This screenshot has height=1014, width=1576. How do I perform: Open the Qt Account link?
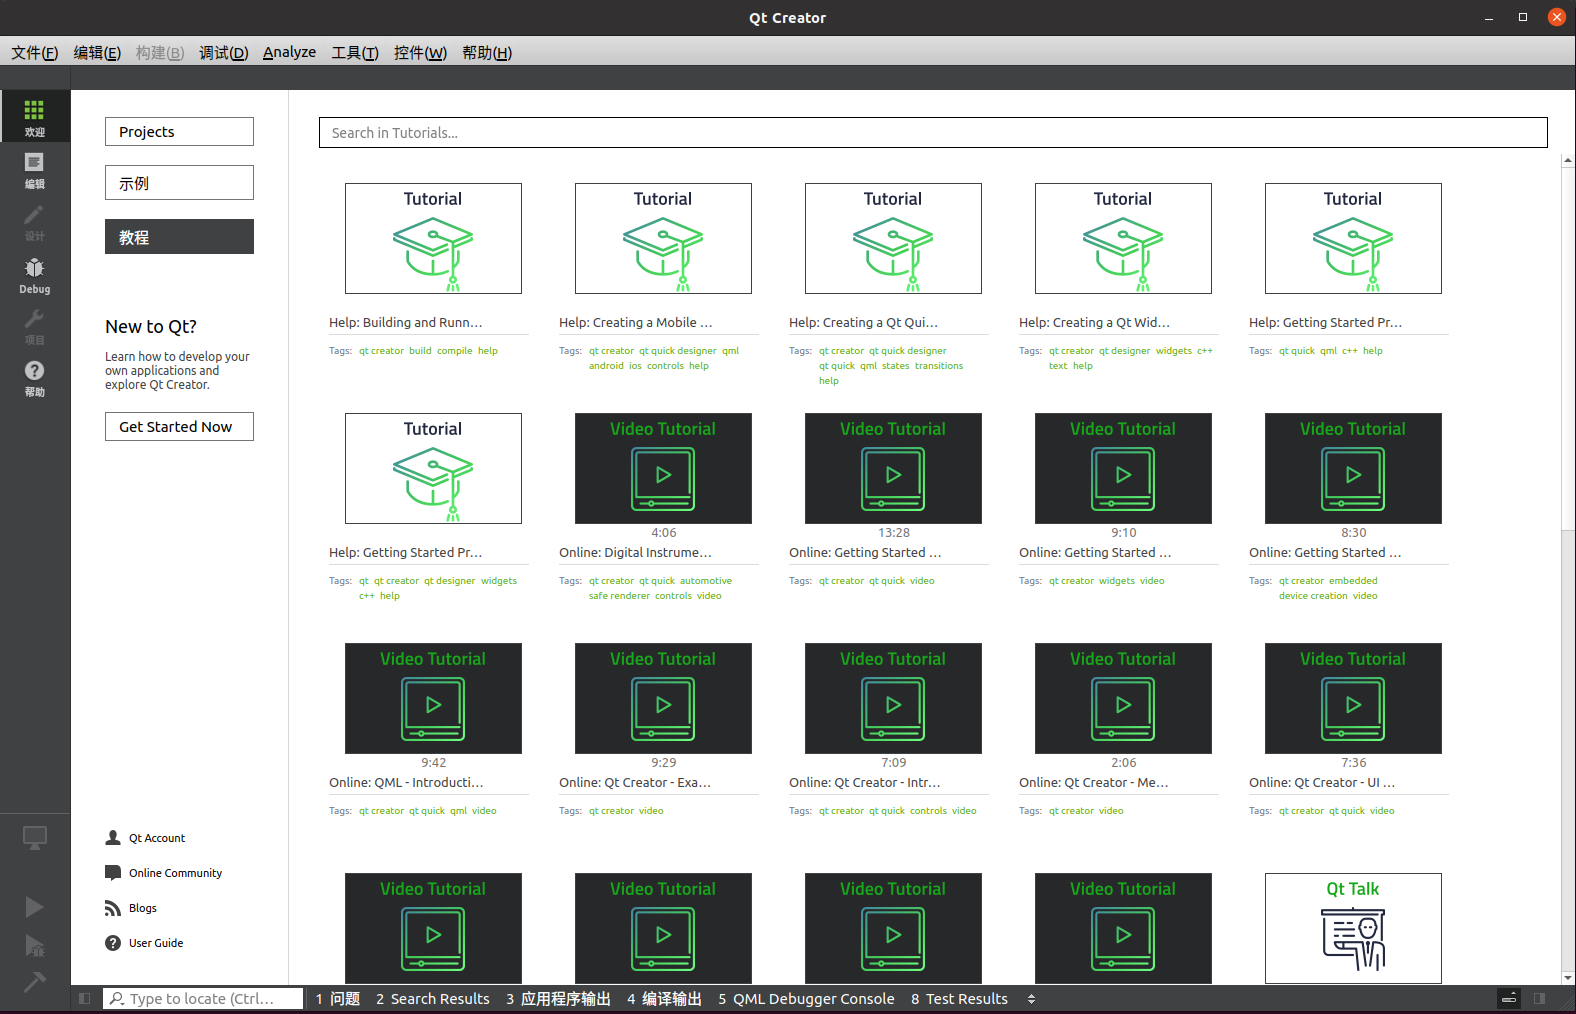click(x=157, y=838)
